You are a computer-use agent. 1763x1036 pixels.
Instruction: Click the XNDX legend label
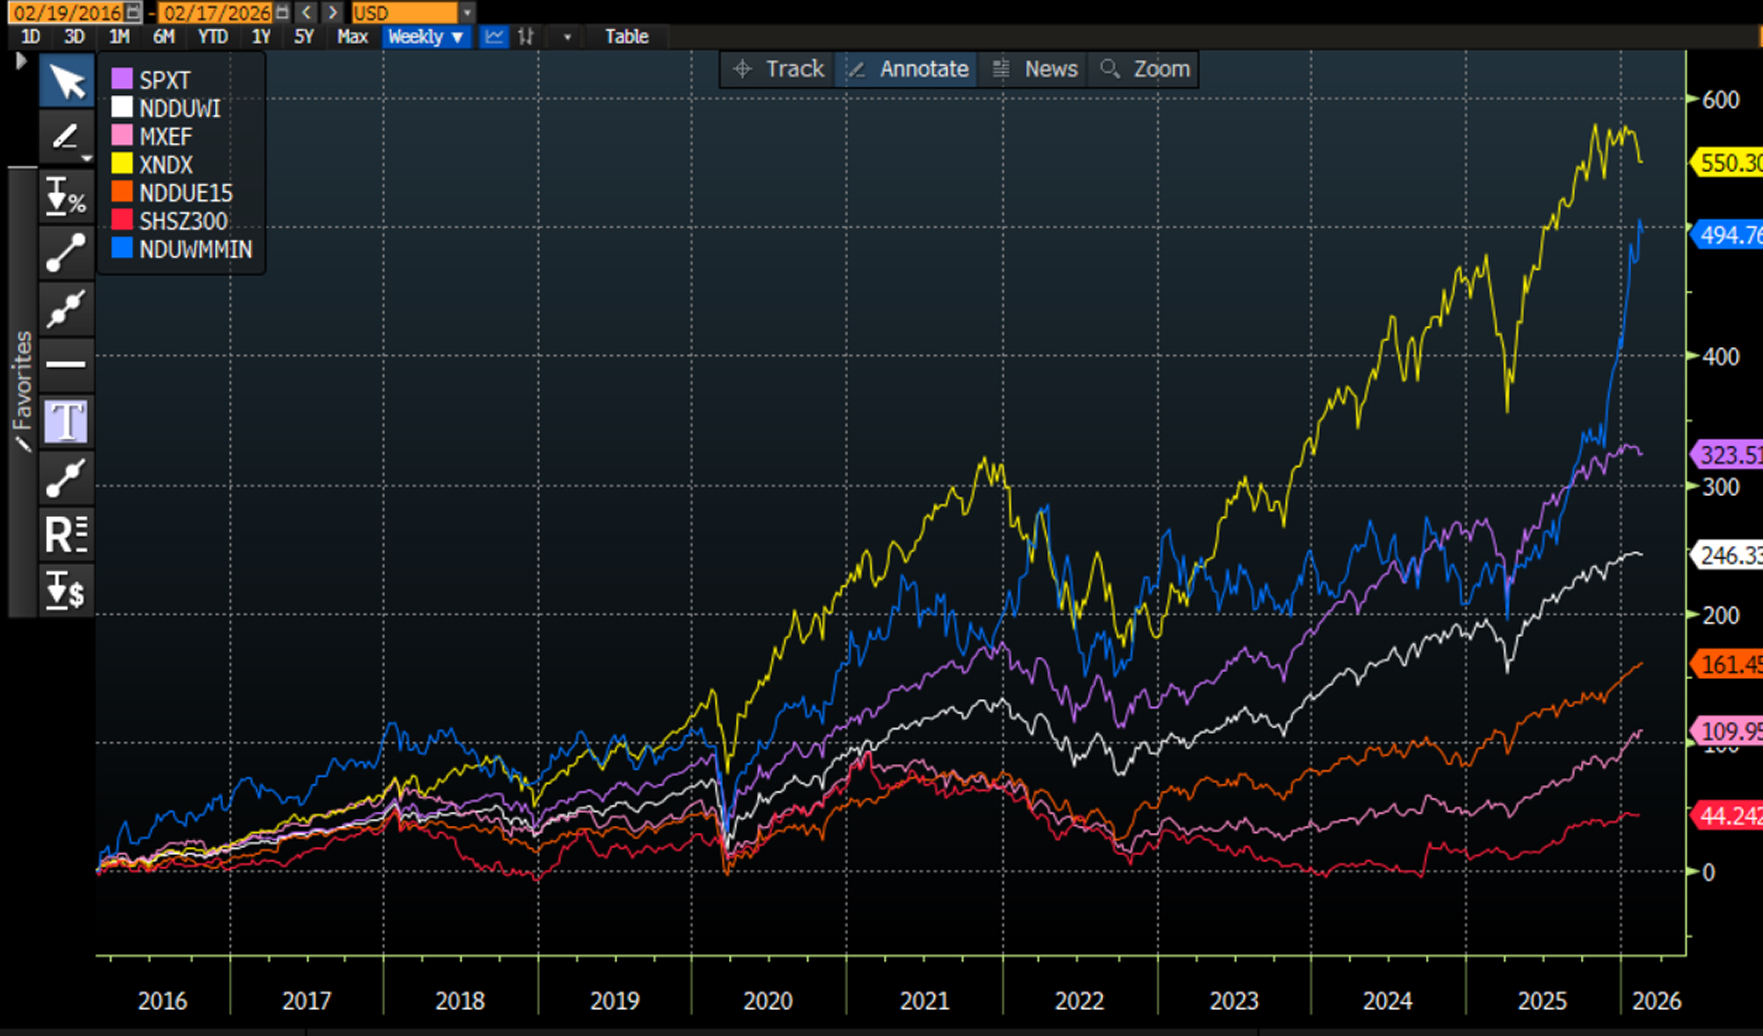click(166, 165)
